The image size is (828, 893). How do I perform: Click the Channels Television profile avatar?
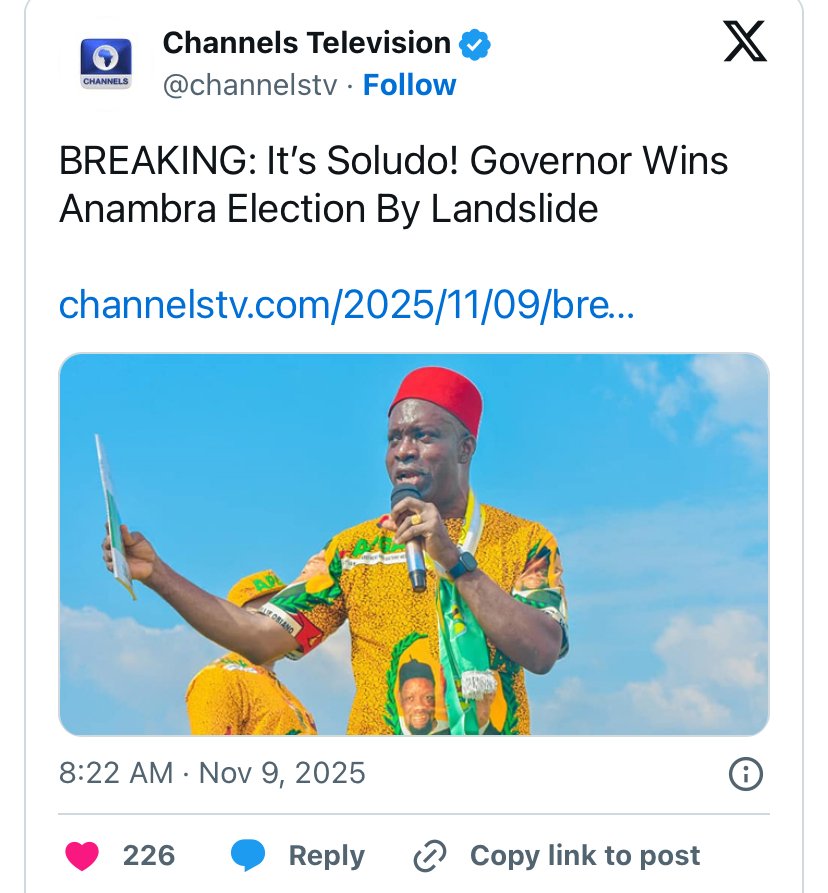pos(105,63)
